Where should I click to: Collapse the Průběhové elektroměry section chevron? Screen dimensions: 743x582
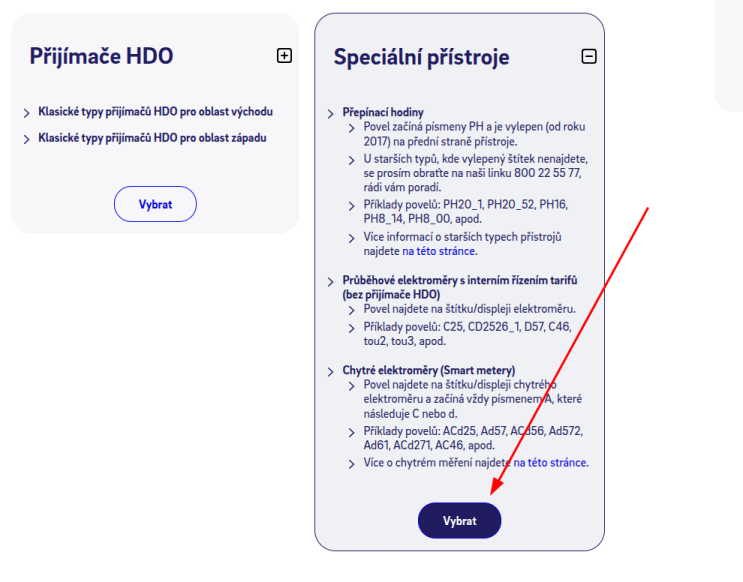click(x=331, y=283)
